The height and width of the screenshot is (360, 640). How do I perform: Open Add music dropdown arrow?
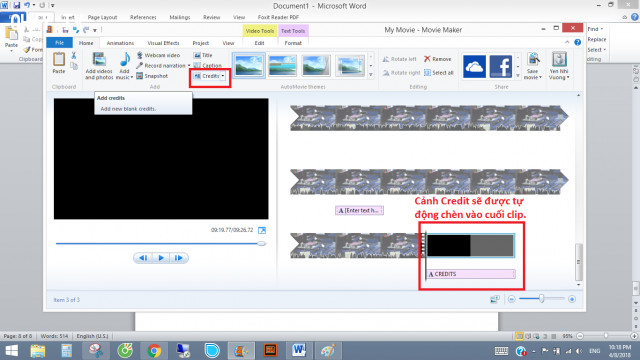(132, 78)
